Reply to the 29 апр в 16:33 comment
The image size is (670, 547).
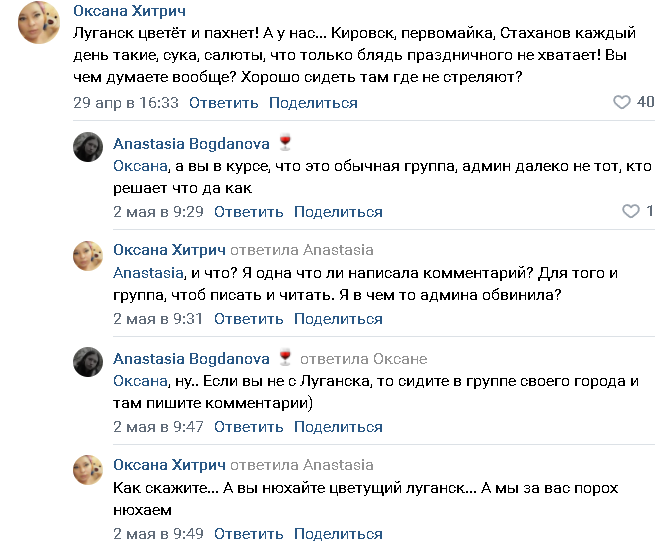point(224,103)
